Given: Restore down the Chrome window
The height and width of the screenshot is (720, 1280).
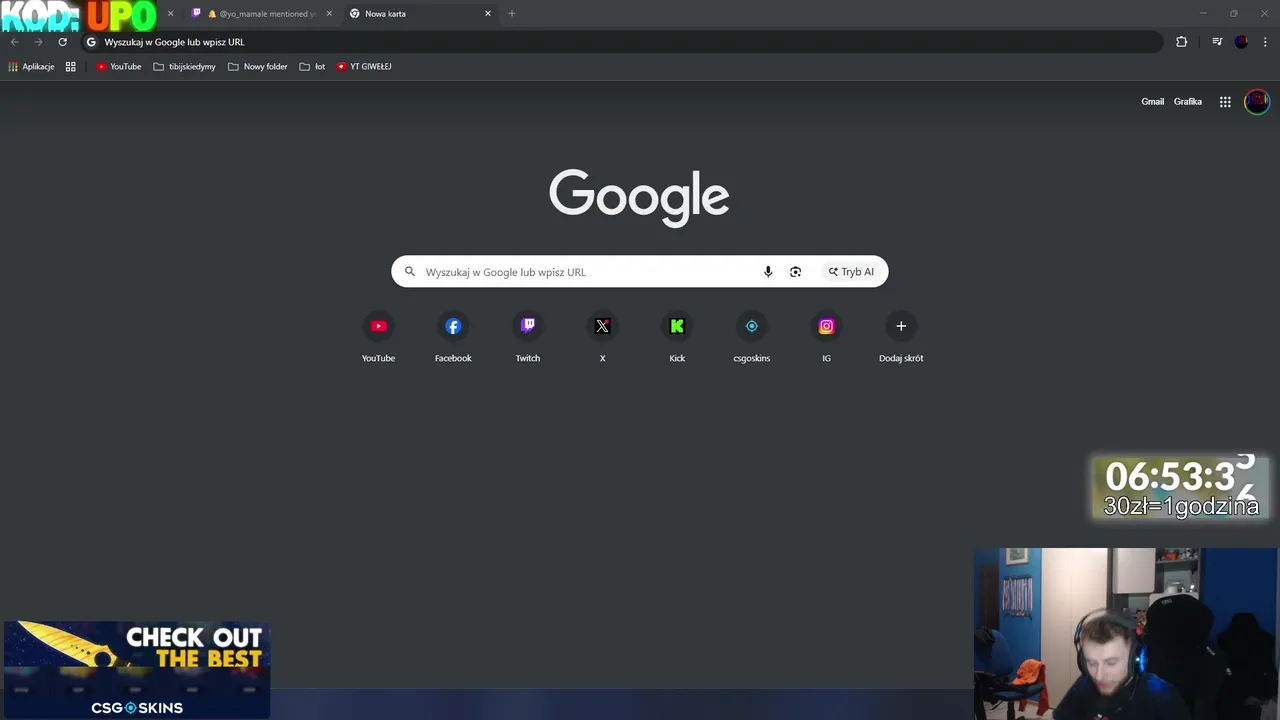Looking at the screenshot, I should [1234, 14].
